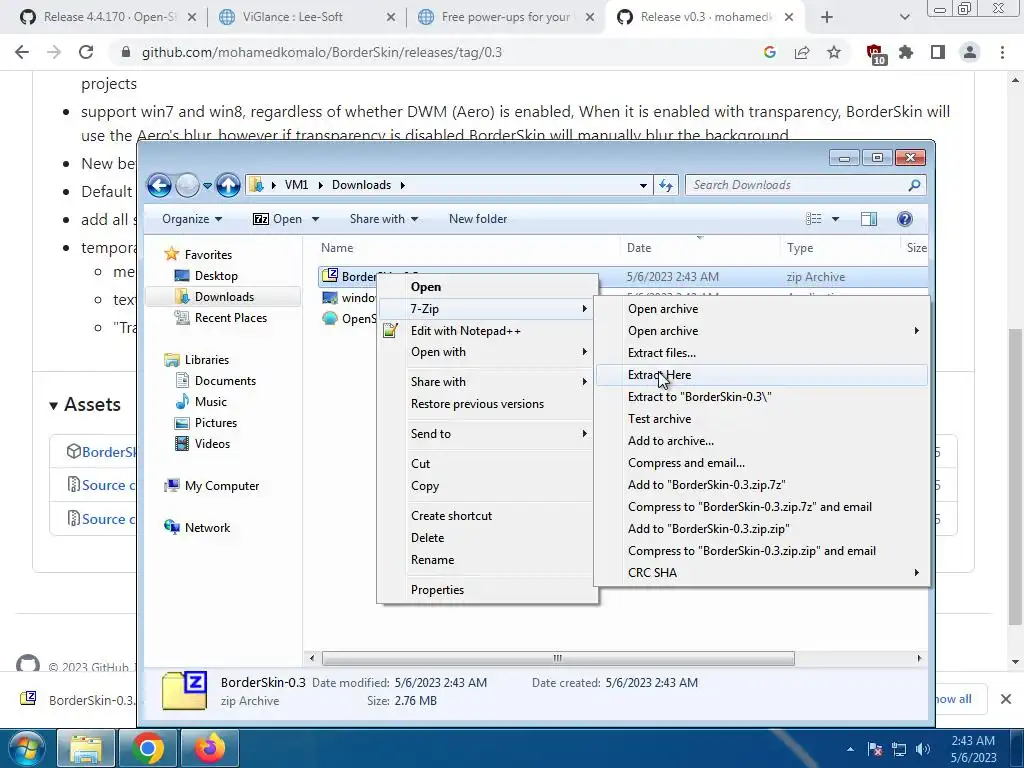Select Extract to "BorderSkin-0.3\"
This screenshot has width=1024, height=768.
761,396
